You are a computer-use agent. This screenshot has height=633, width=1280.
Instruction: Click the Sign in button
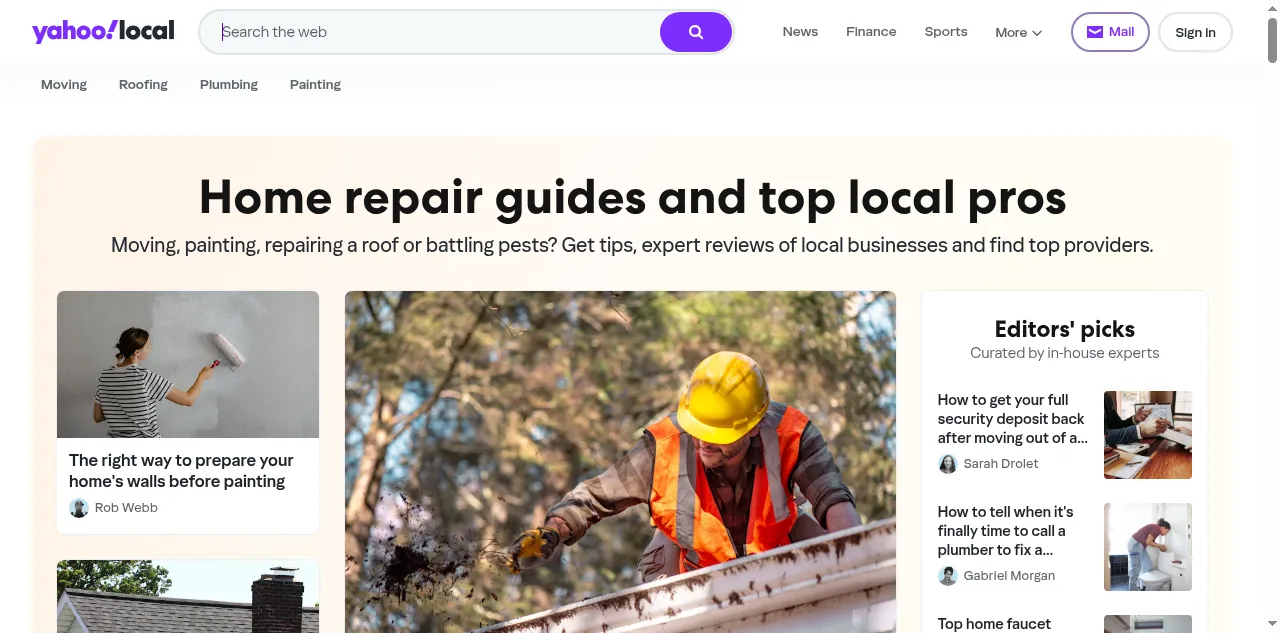pyautogui.click(x=1195, y=32)
